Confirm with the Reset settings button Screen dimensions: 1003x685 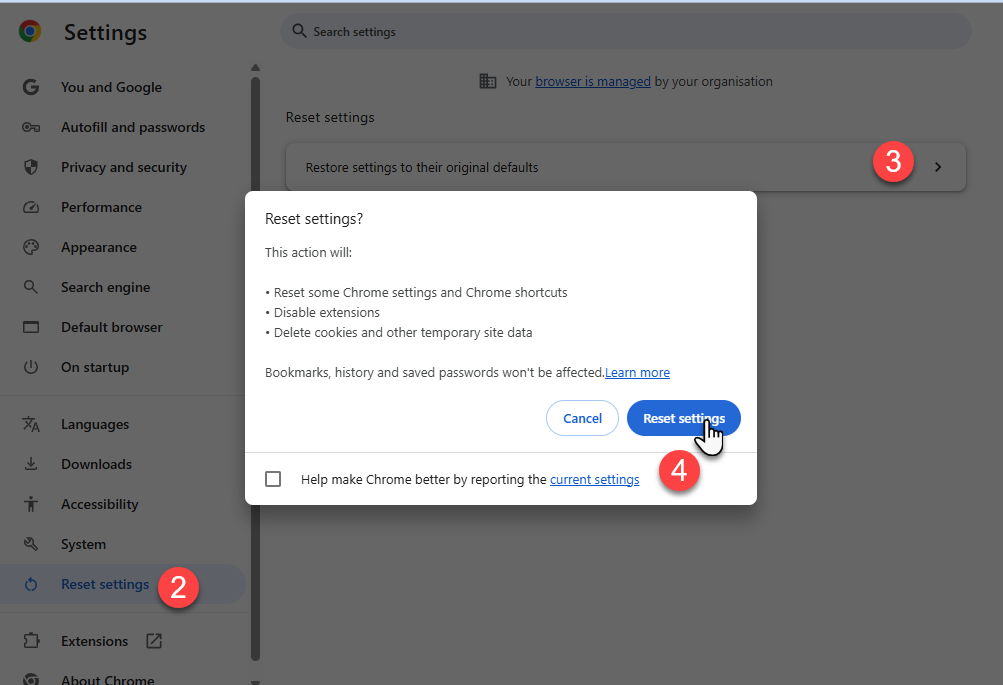pos(683,418)
